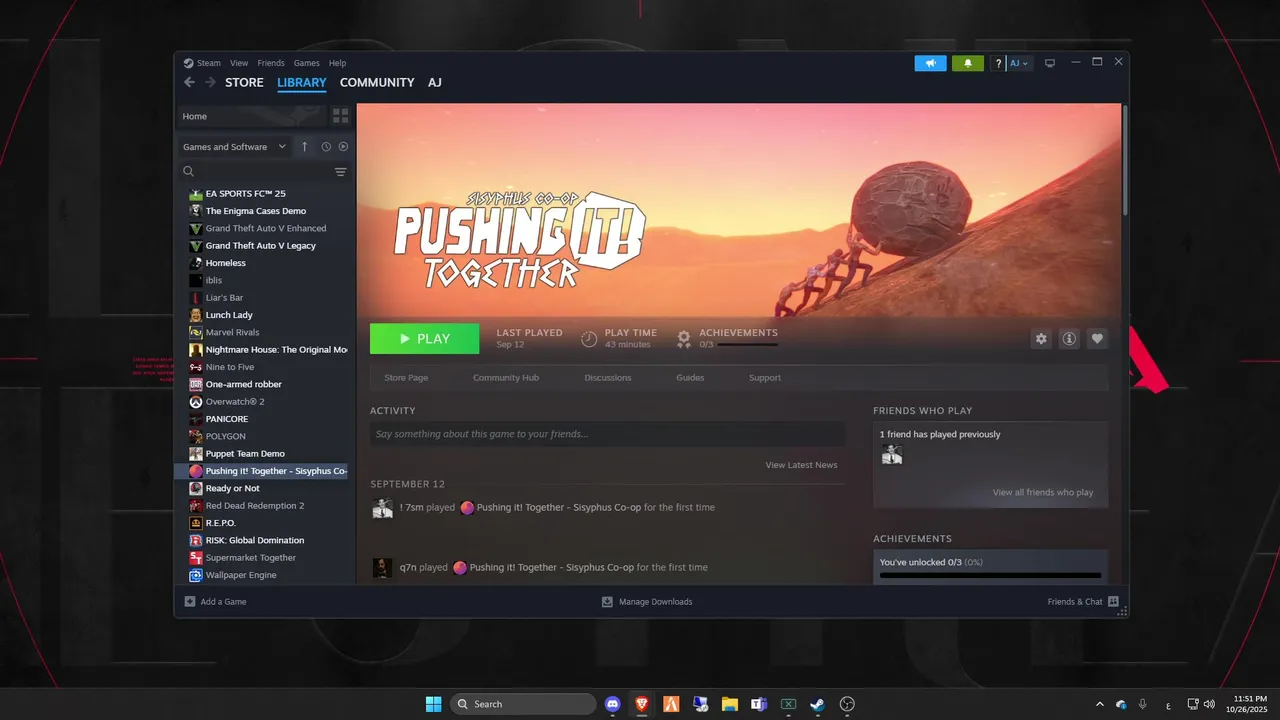Open the Games menu
The image size is (1280, 720).
click(307, 63)
